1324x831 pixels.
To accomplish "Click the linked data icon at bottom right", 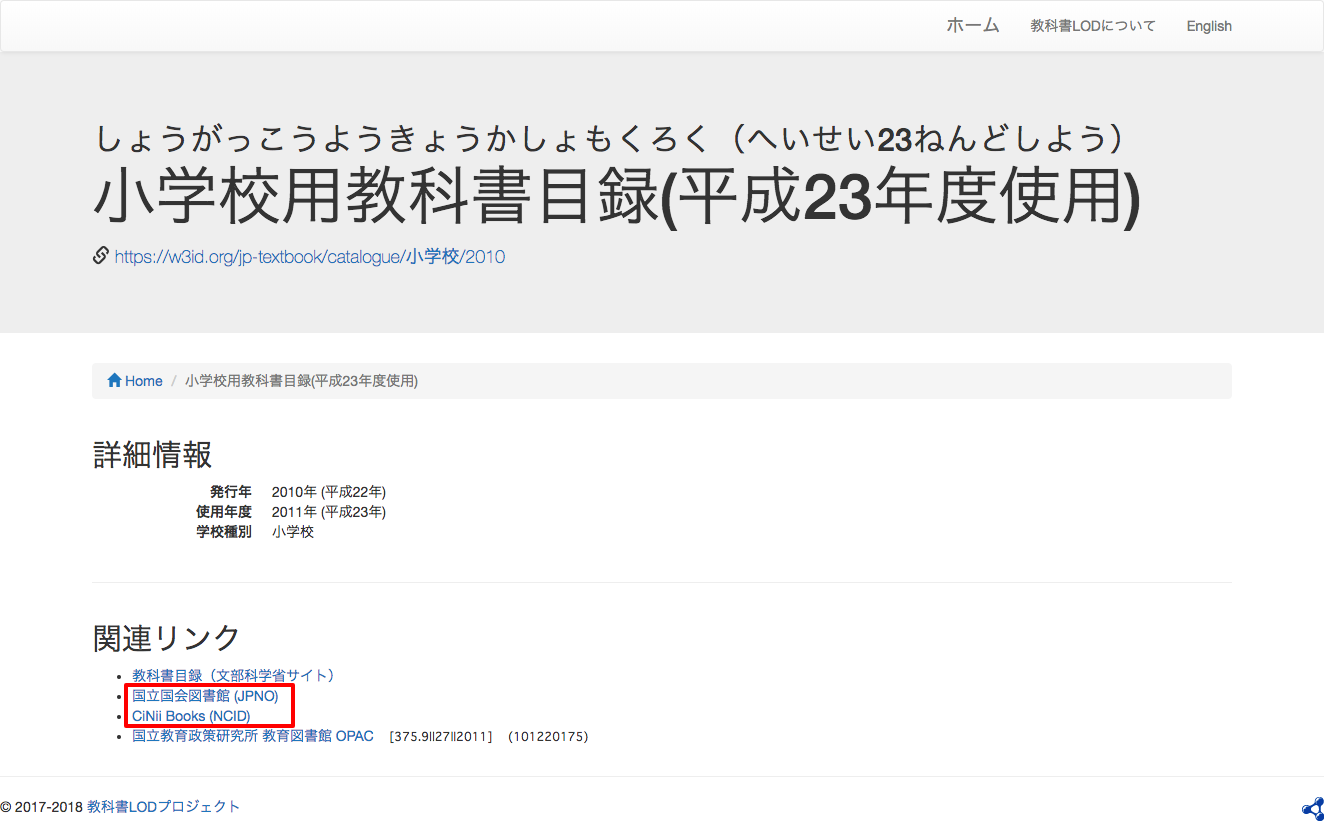I will (x=1313, y=808).
